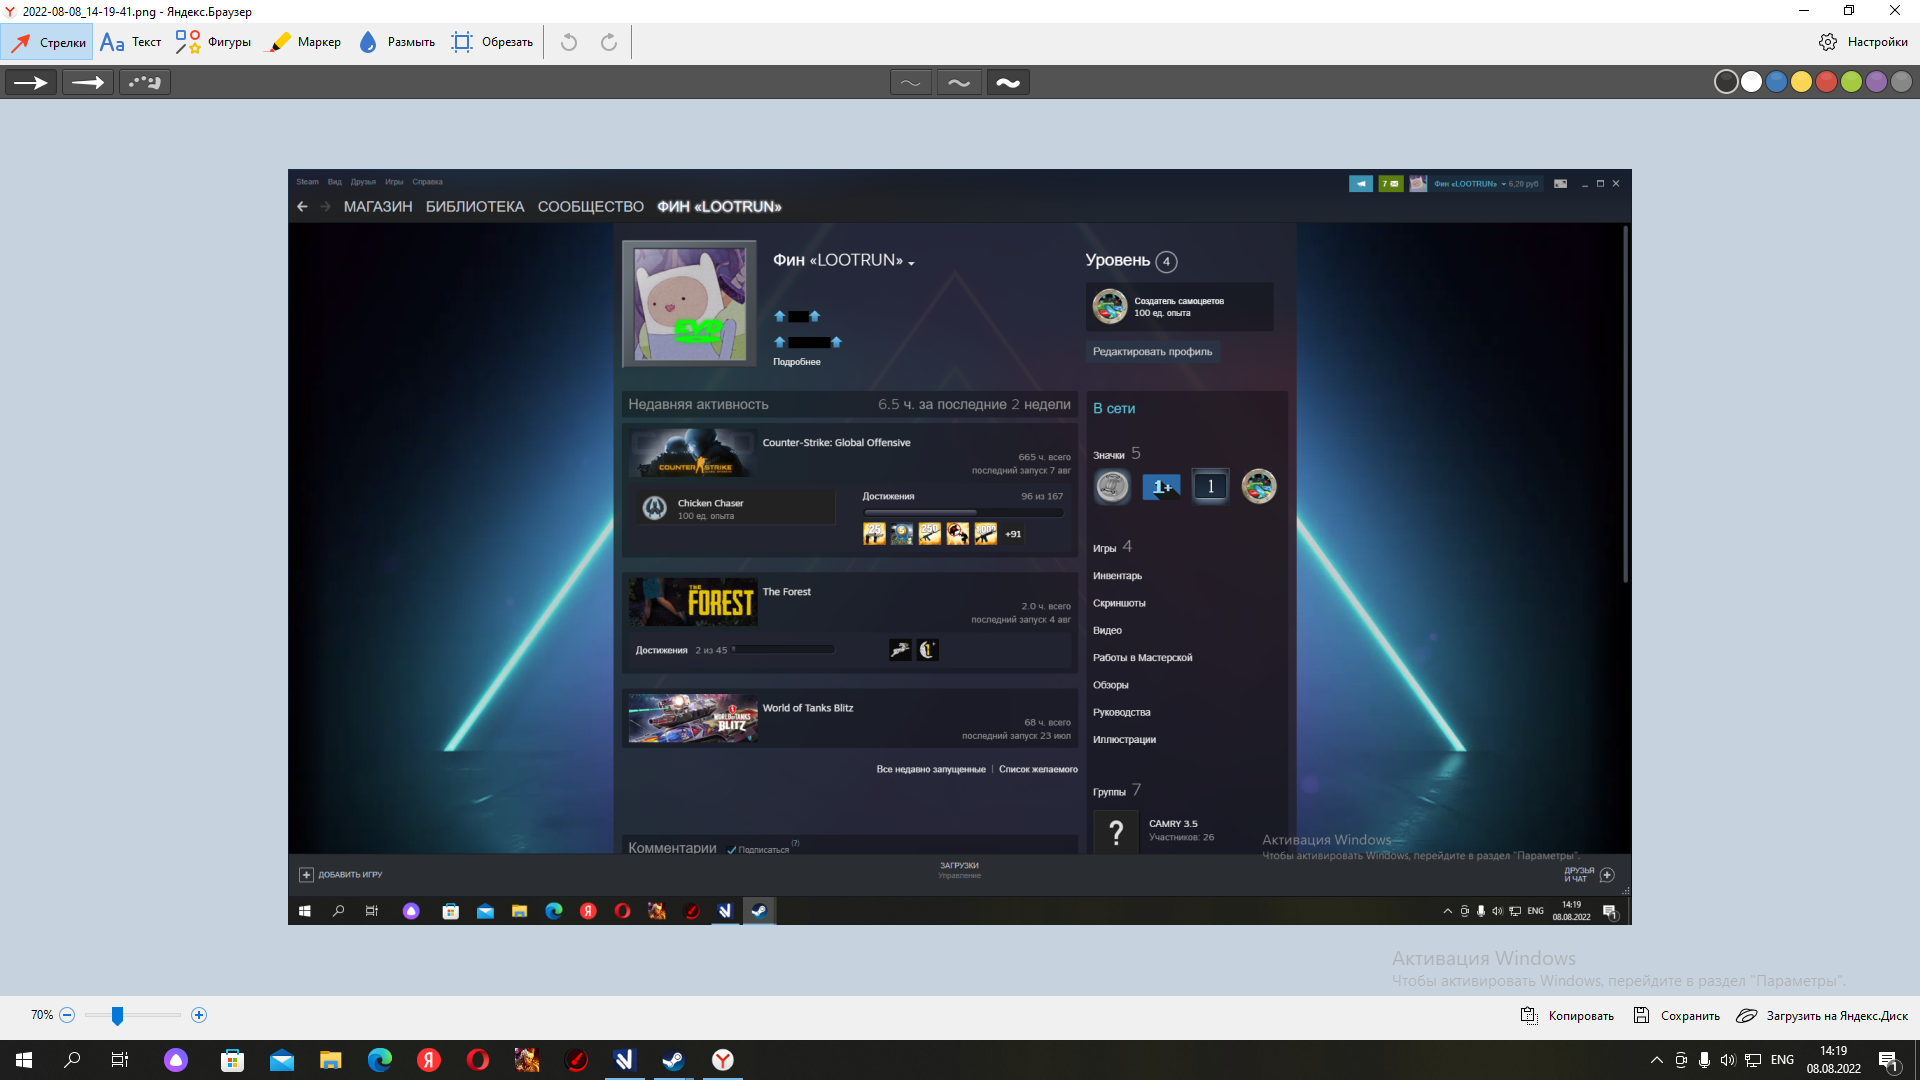This screenshot has width=1920, height=1080.
Task: Click the zoom in plus button
Action: 199,1015
